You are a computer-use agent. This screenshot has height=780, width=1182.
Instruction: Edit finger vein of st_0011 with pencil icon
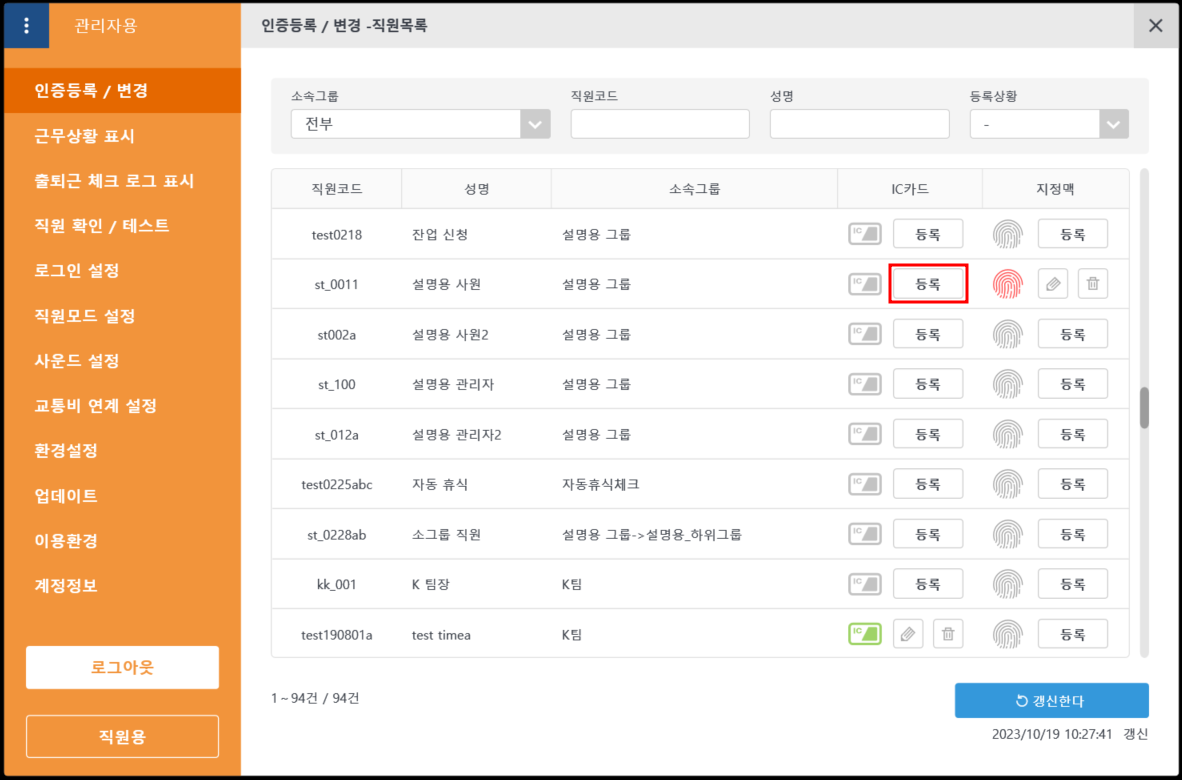(1053, 284)
